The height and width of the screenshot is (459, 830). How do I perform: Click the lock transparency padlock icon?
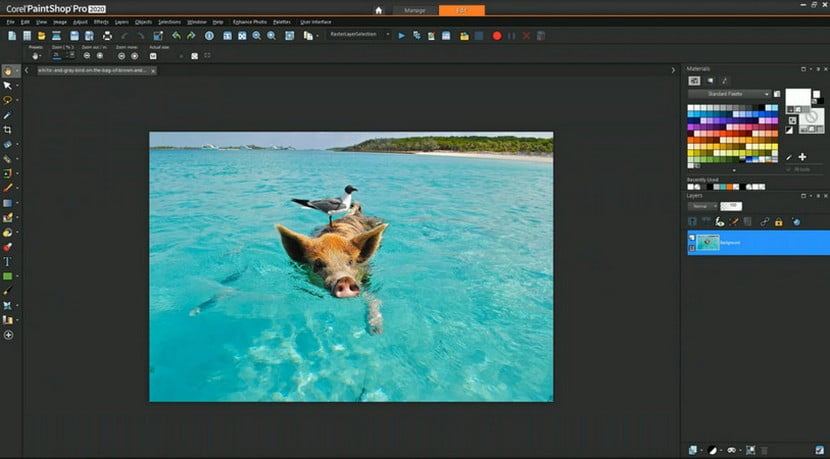coord(779,222)
